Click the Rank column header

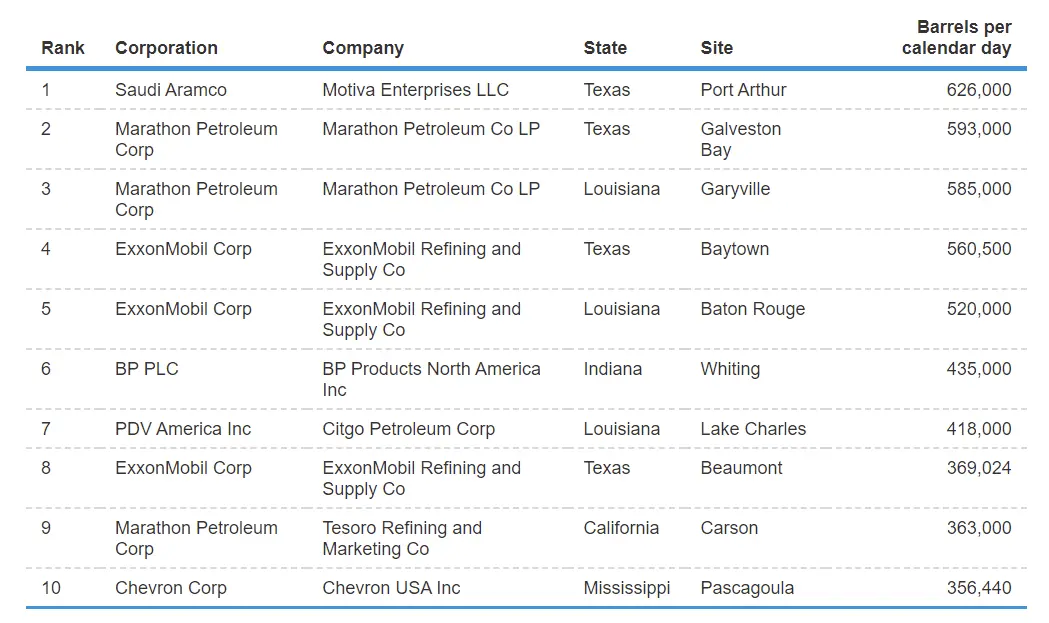point(63,48)
